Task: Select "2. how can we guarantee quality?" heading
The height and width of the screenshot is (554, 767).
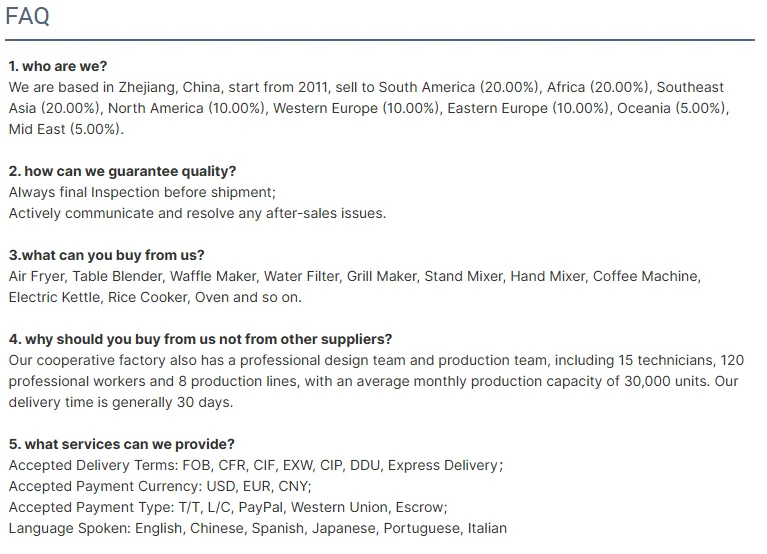Action: (x=122, y=171)
